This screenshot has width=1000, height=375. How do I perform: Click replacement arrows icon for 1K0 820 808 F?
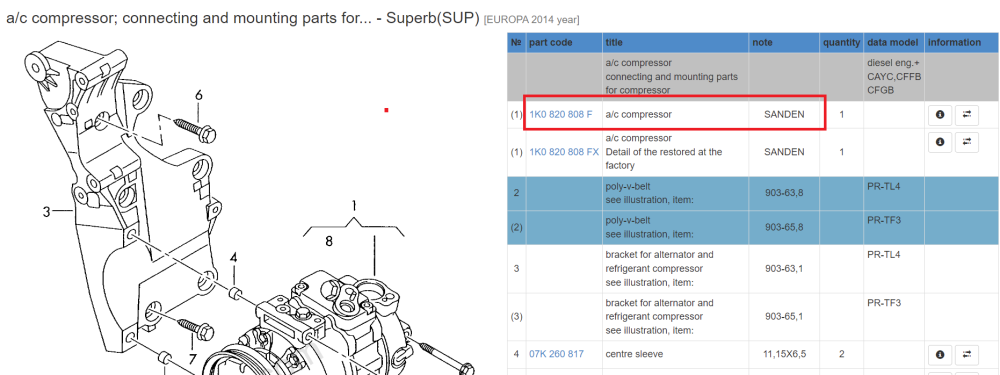pos(966,115)
